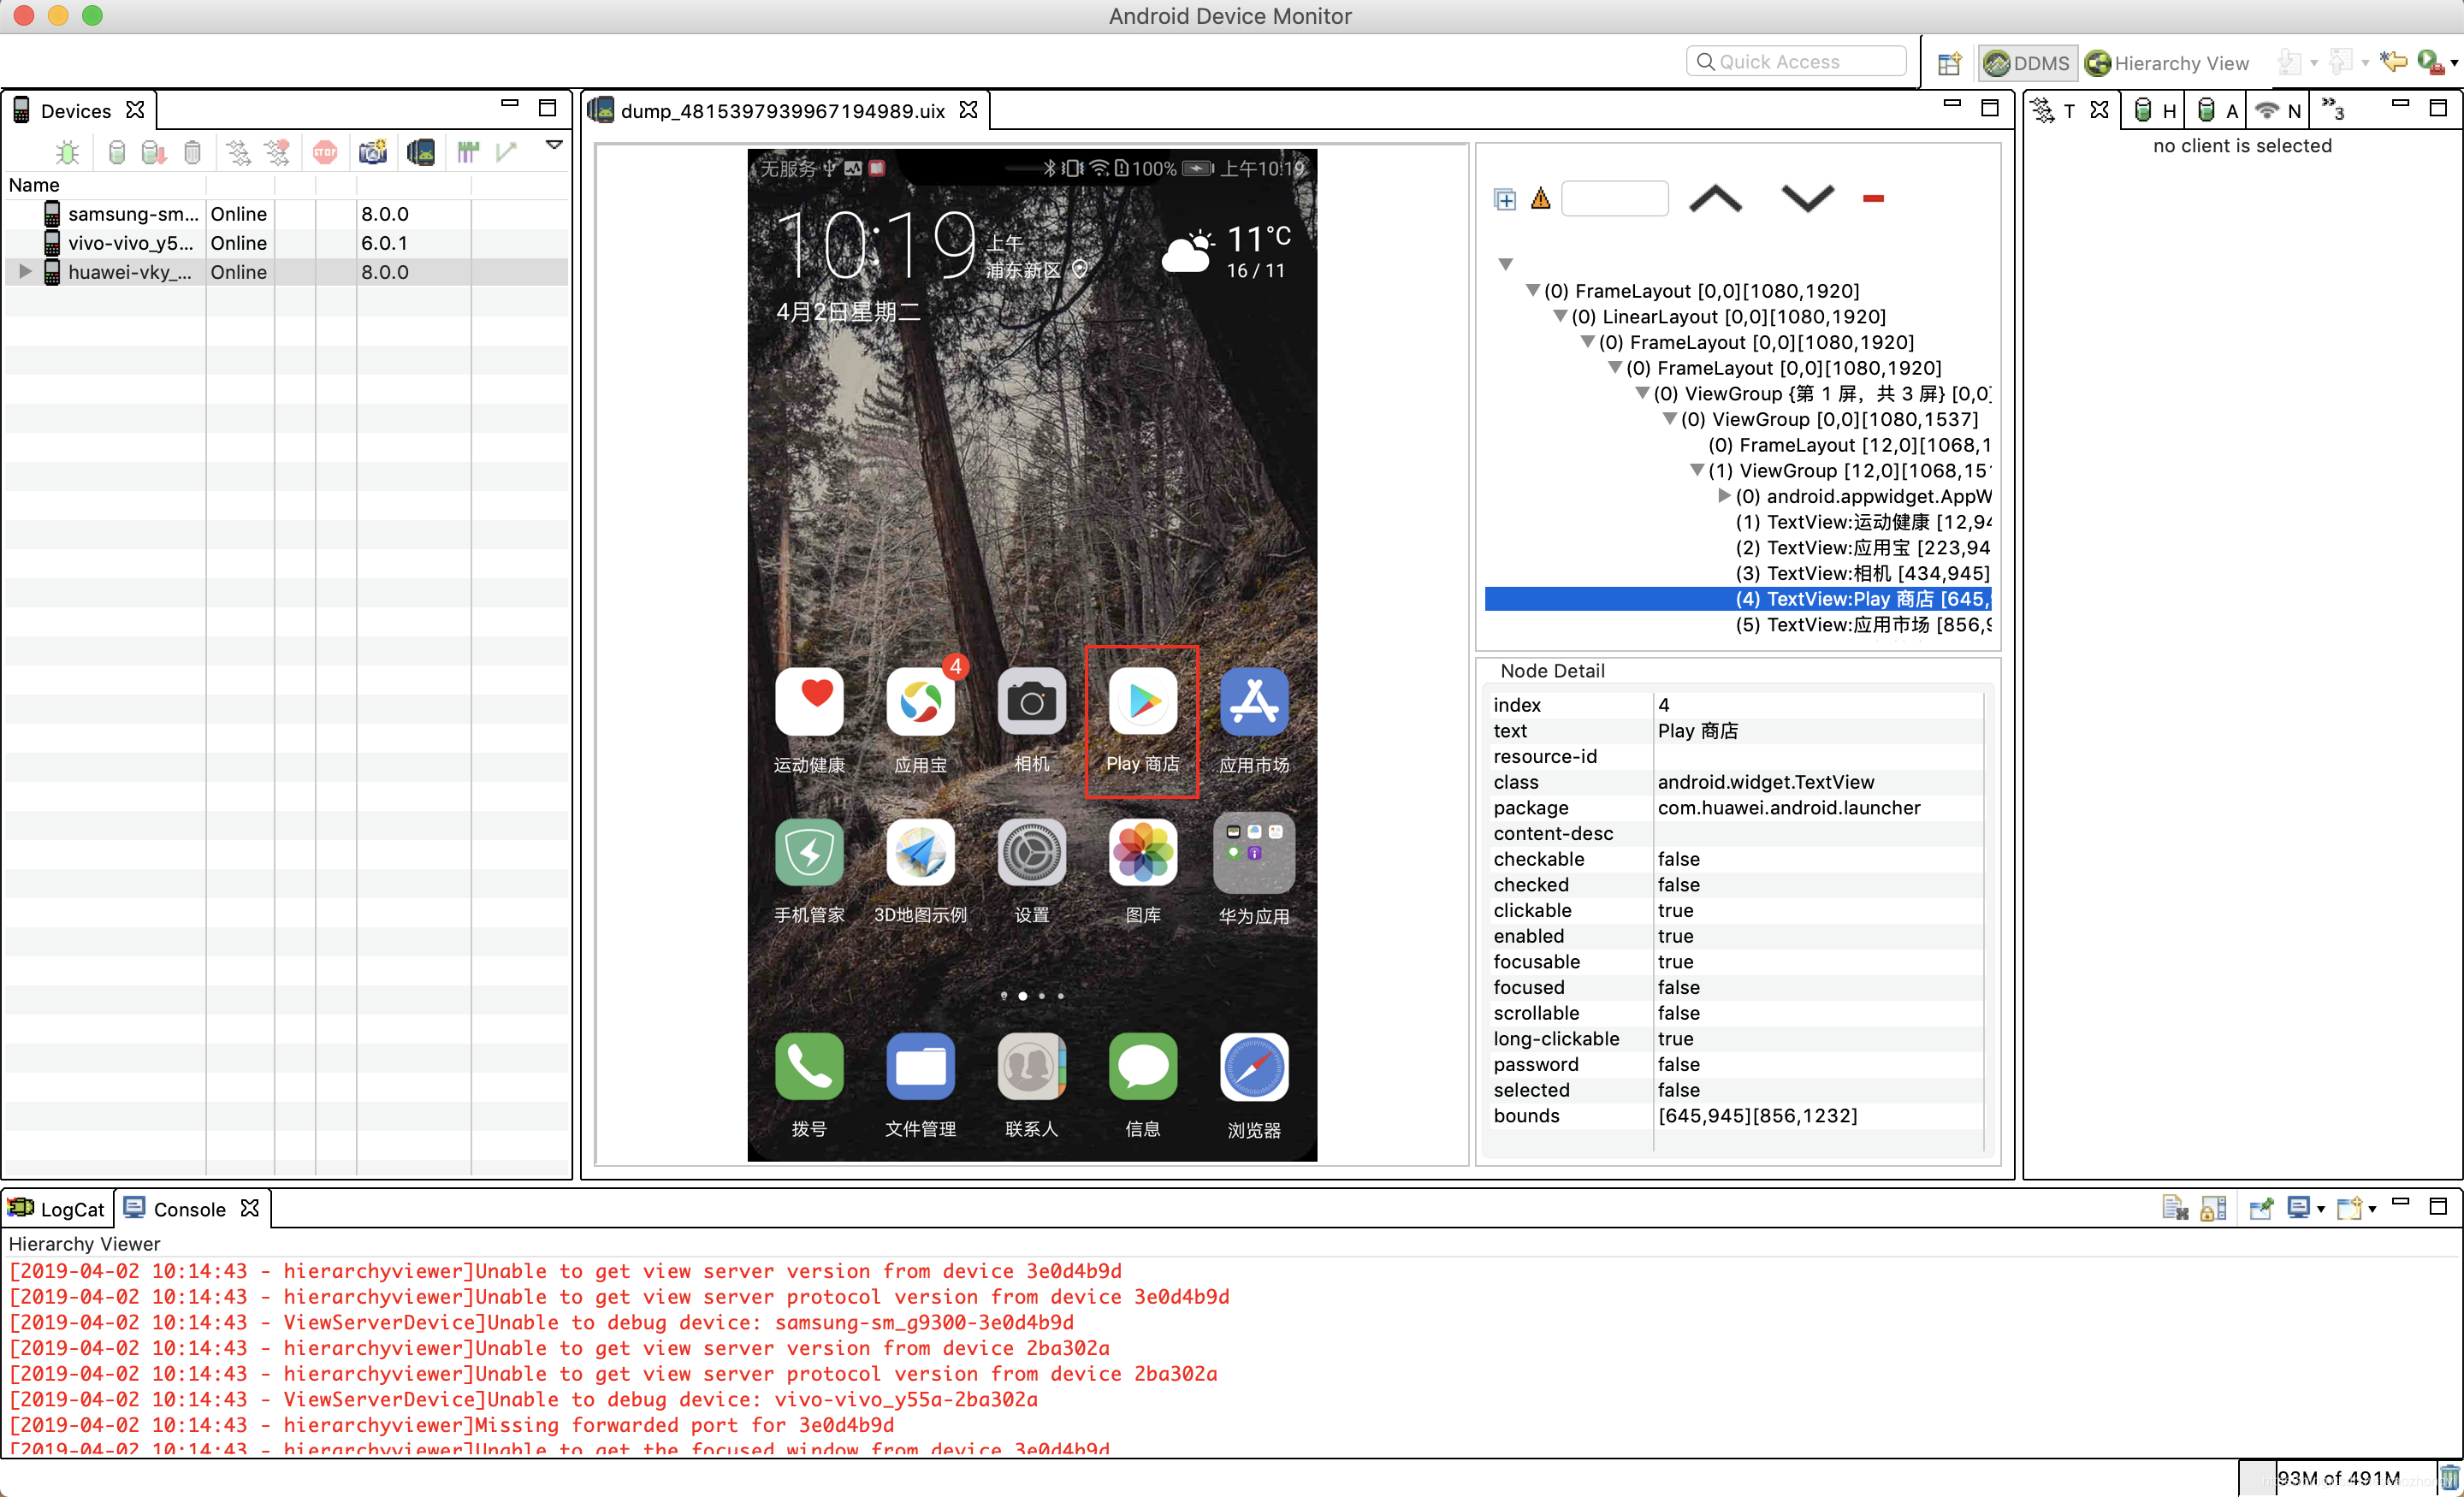This screenshot has width=2464, height=1497.
Task: Select the huawei-vky device row
Action: pos(286,272)
